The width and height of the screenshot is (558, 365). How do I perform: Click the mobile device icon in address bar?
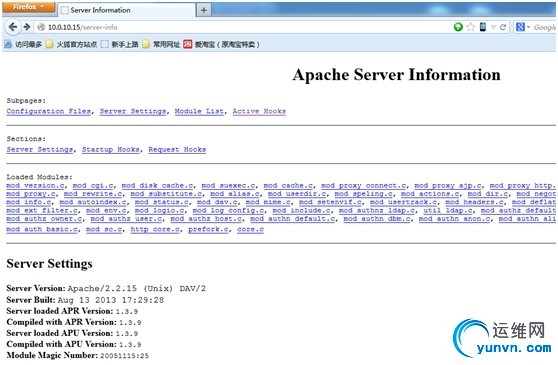pyautogui.click(x=483, y=27)
